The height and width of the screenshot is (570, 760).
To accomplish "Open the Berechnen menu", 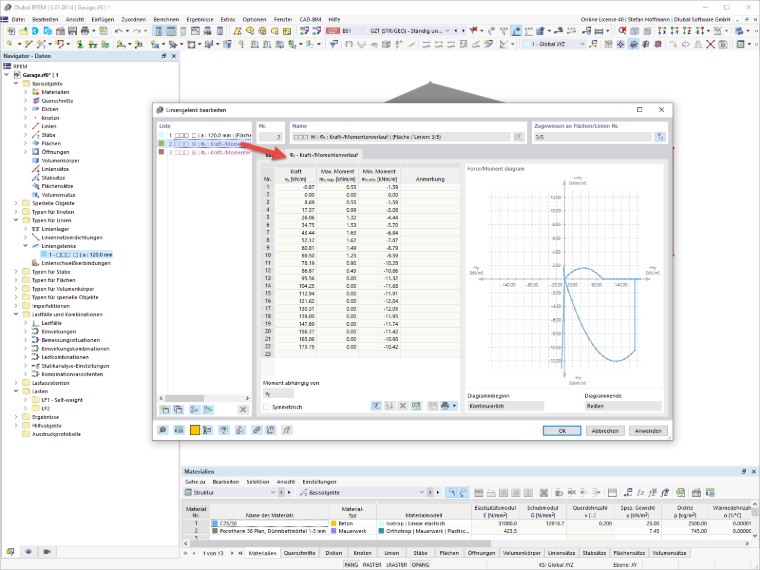I will pos(166,19).
